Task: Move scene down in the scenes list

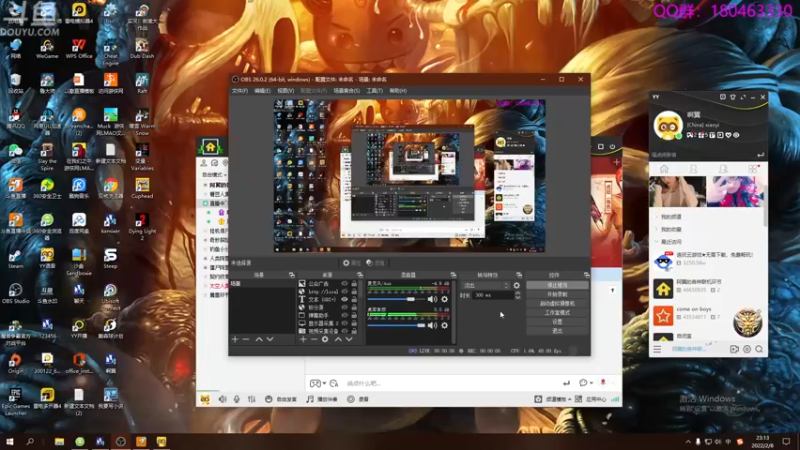Action: (x=270, y=339)
